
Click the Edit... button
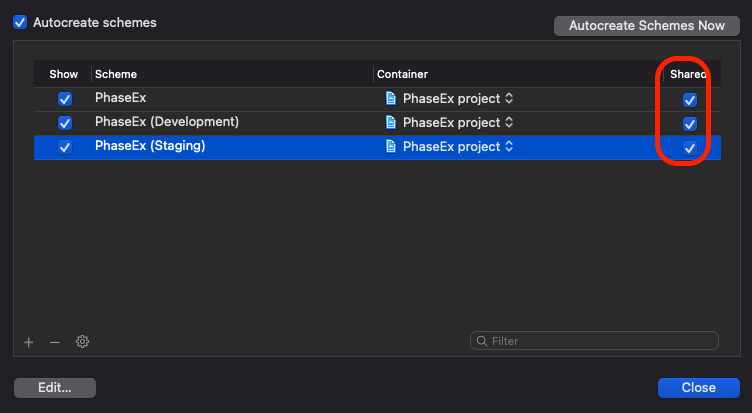(55, 388)
